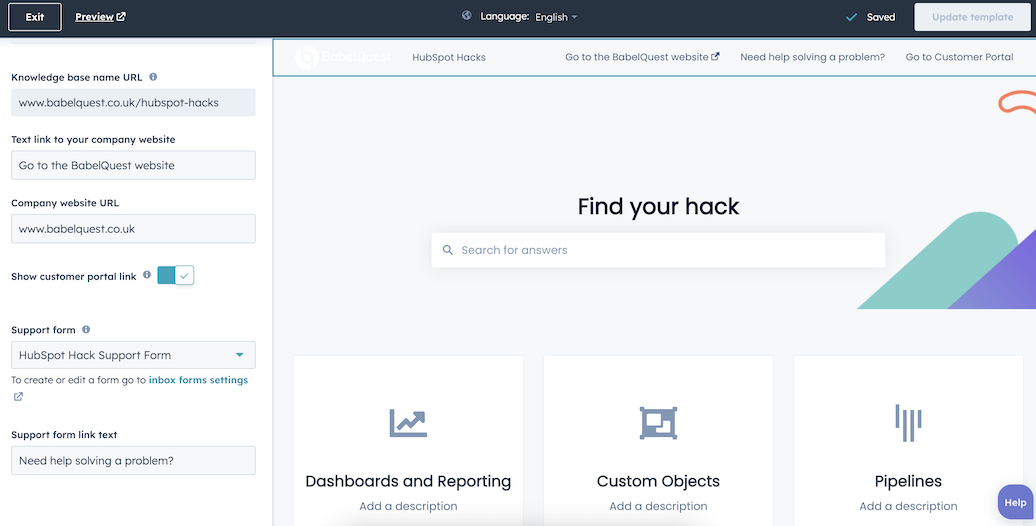Click the external-link icon beside Preview

tap(121, 17)
